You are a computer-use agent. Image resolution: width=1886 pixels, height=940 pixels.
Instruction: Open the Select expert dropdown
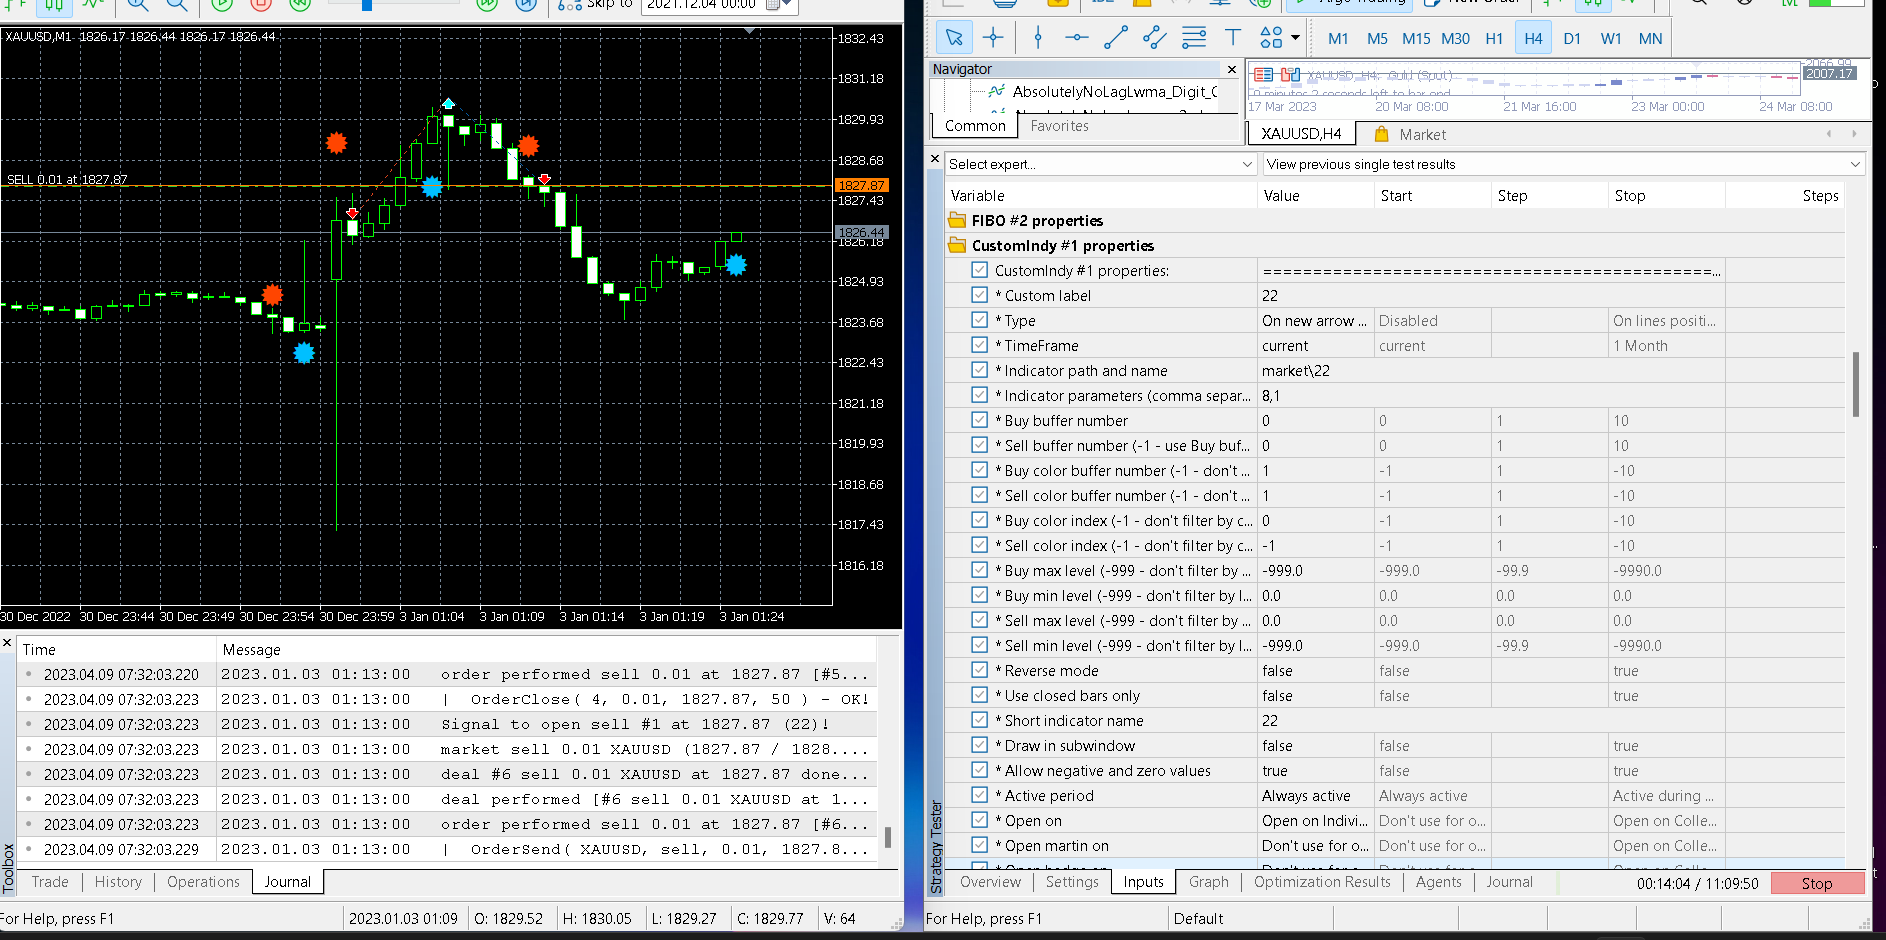tap(1101, 164)
